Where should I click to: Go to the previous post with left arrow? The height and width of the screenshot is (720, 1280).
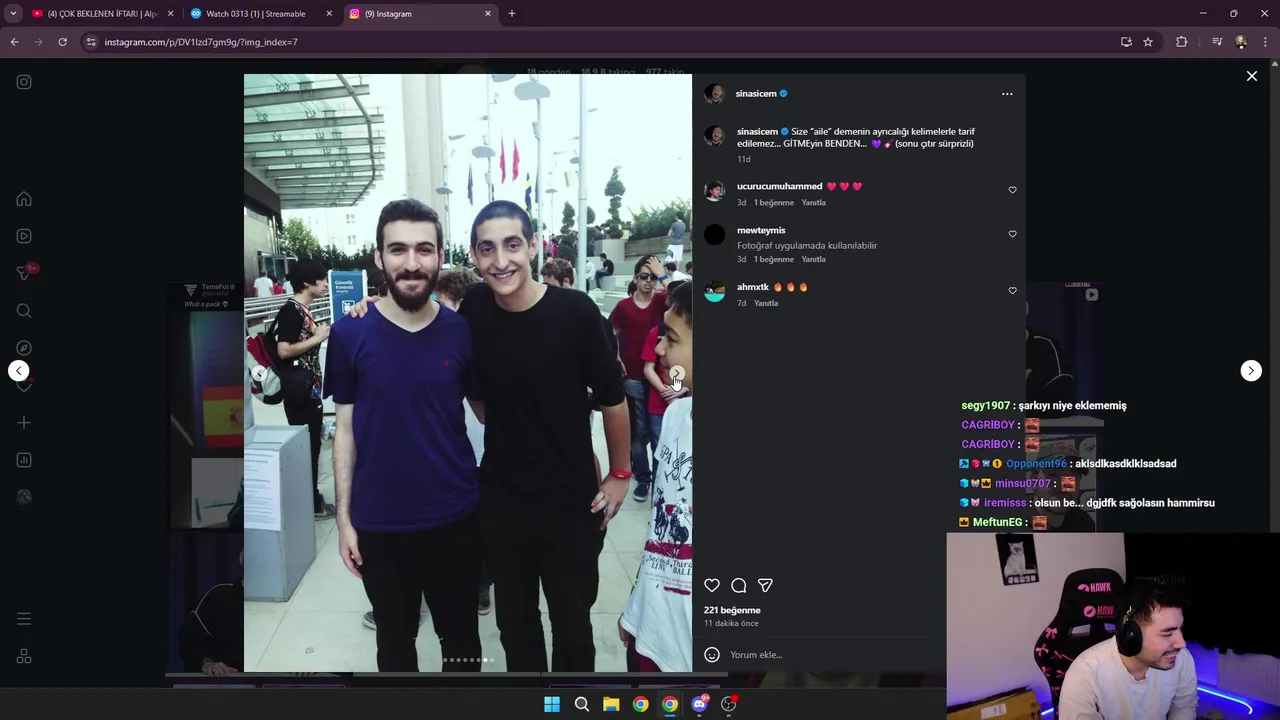coord(19,371)
